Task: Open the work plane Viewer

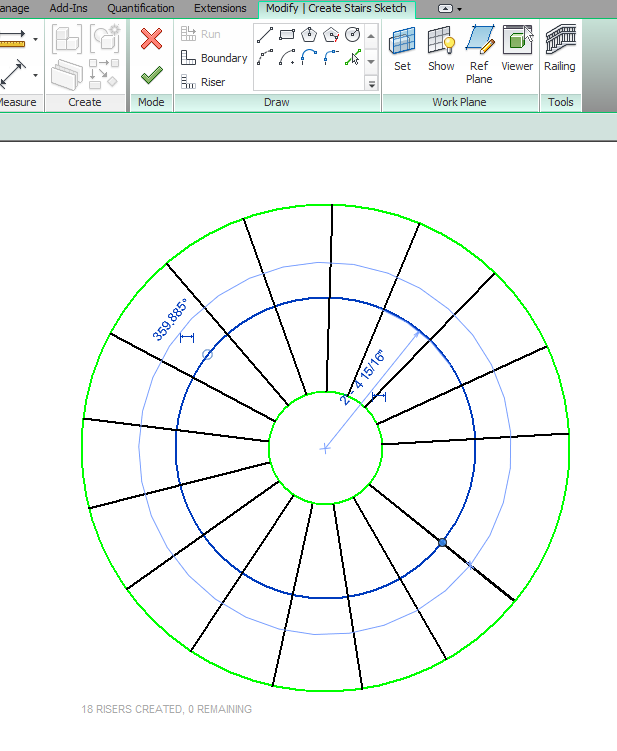Action: pyautogui.click(x=517, y=49)
